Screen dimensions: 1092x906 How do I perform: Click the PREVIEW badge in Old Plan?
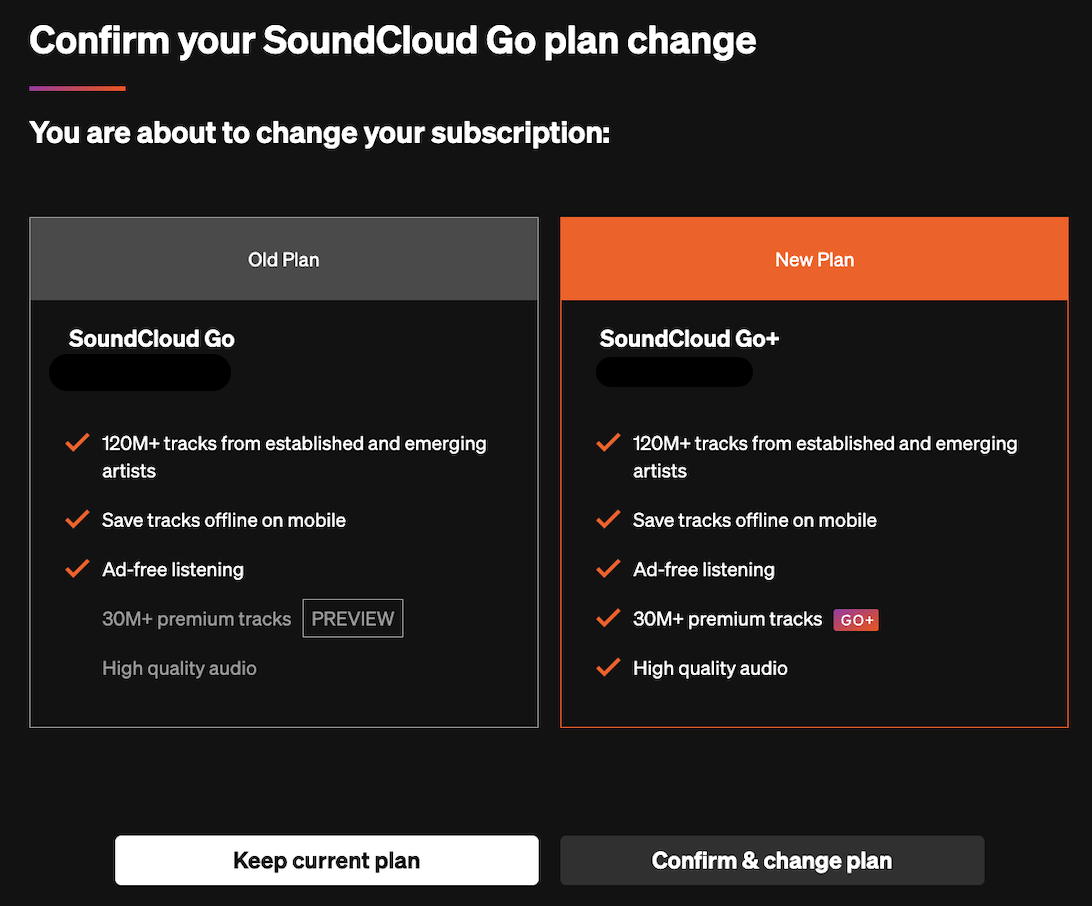(352, 619)
